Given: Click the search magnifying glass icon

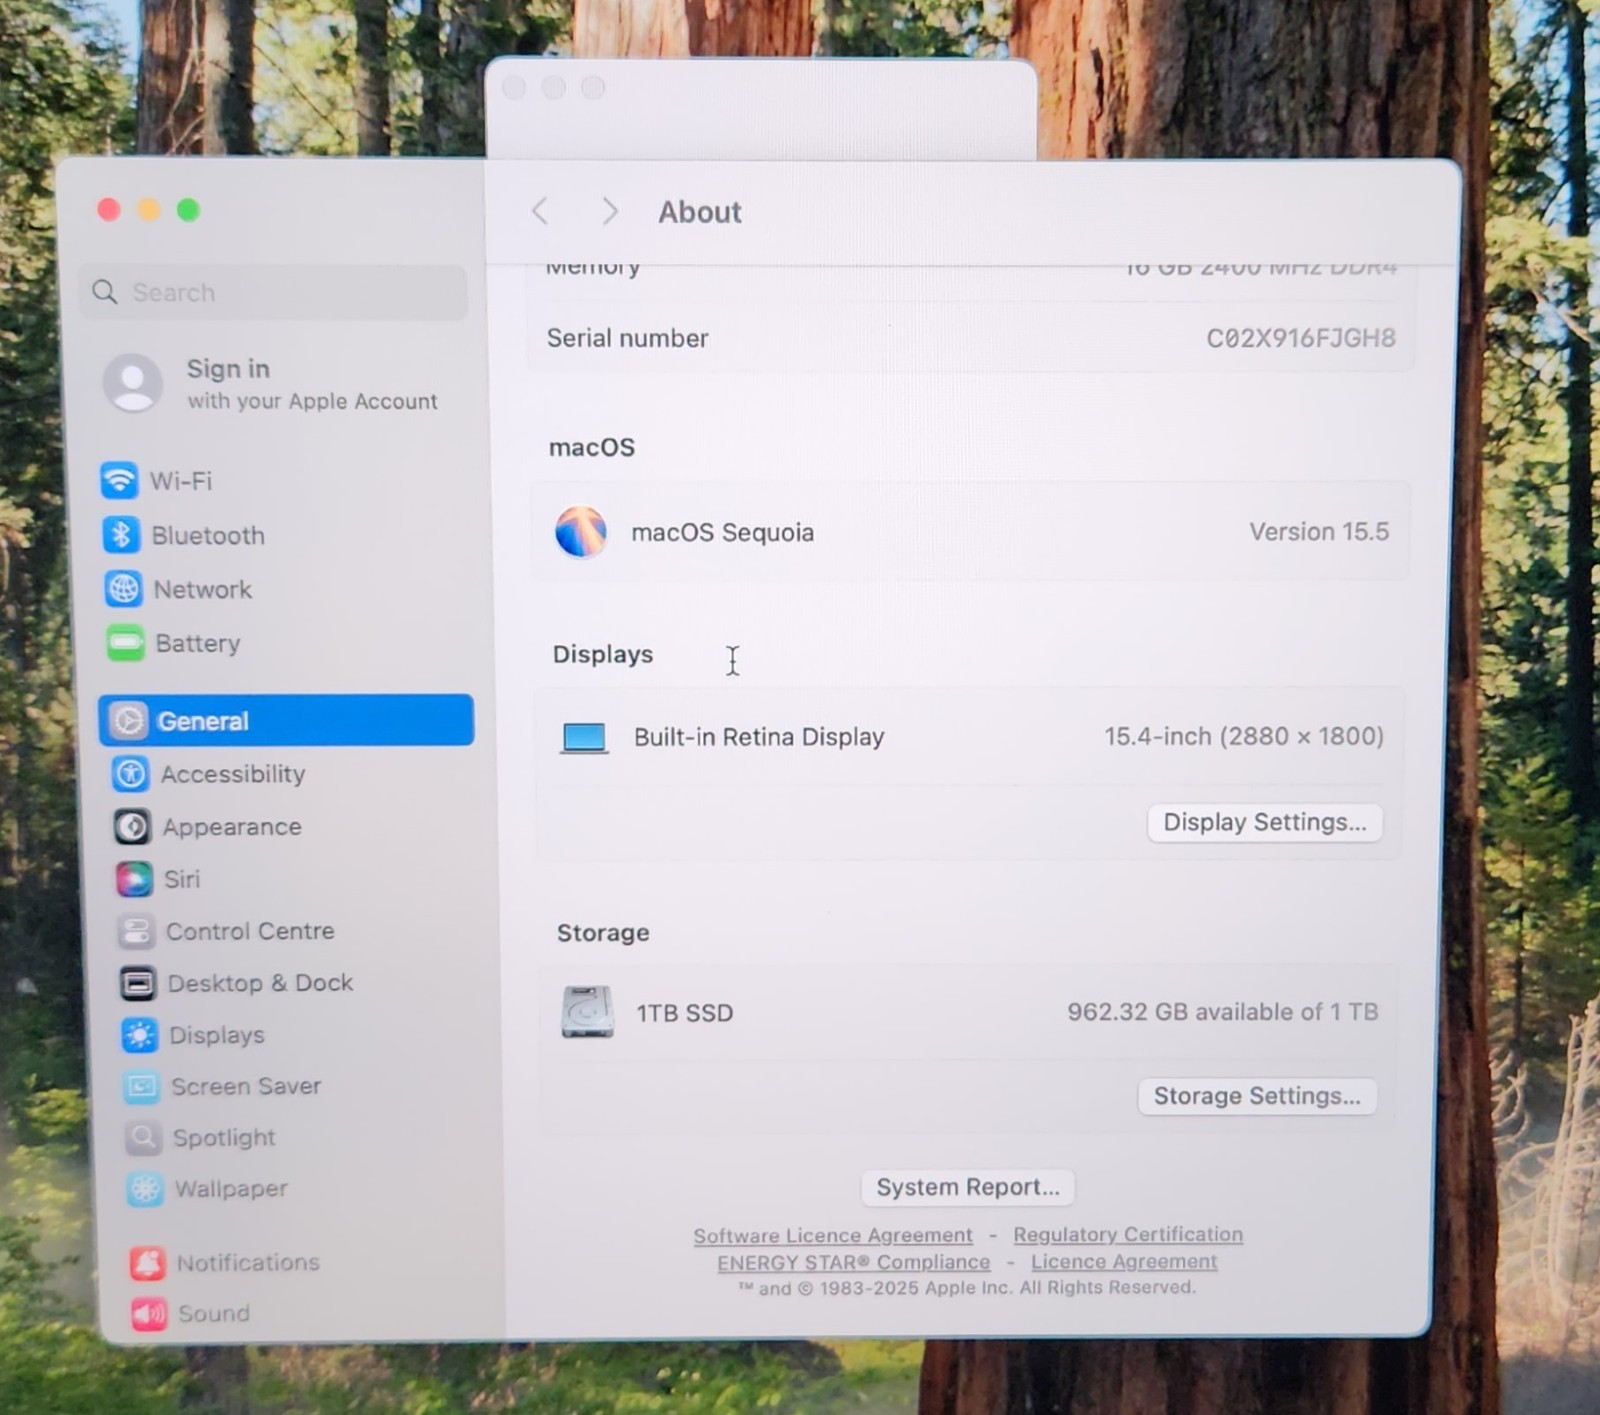Looking at the screenshot, I should (x=105, y=292).
